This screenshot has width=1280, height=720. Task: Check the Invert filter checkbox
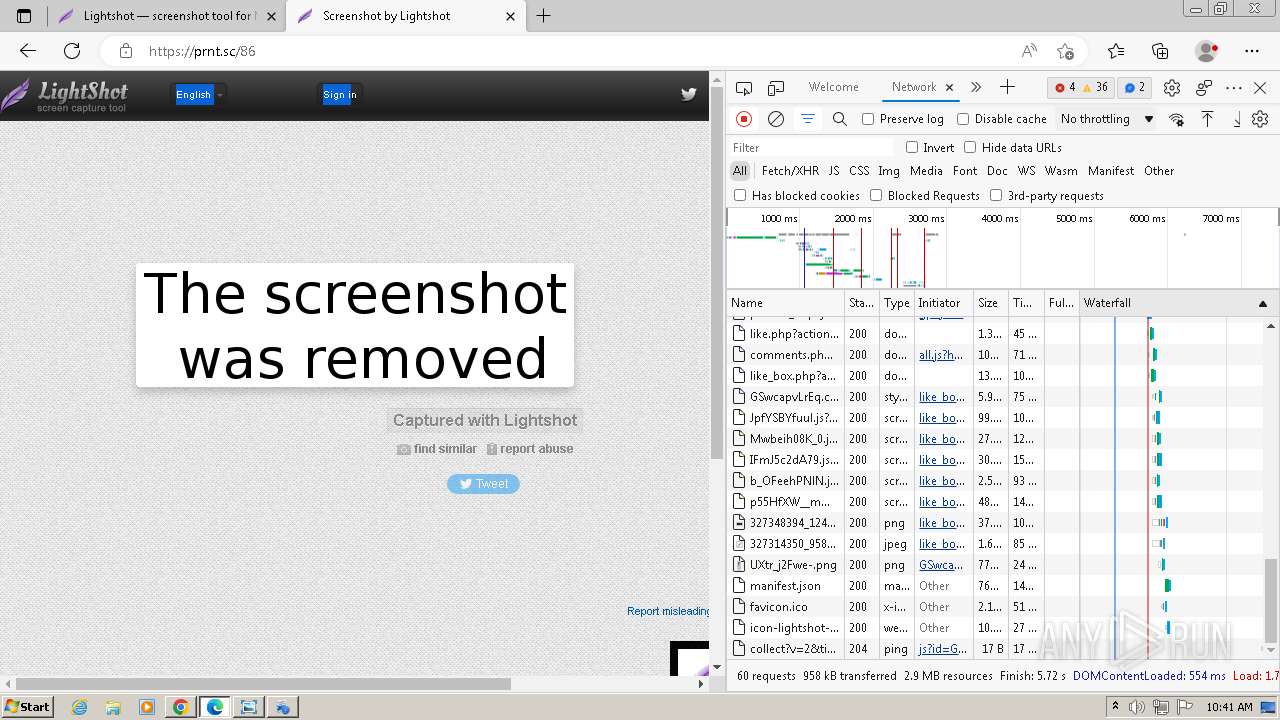(912, 147)
